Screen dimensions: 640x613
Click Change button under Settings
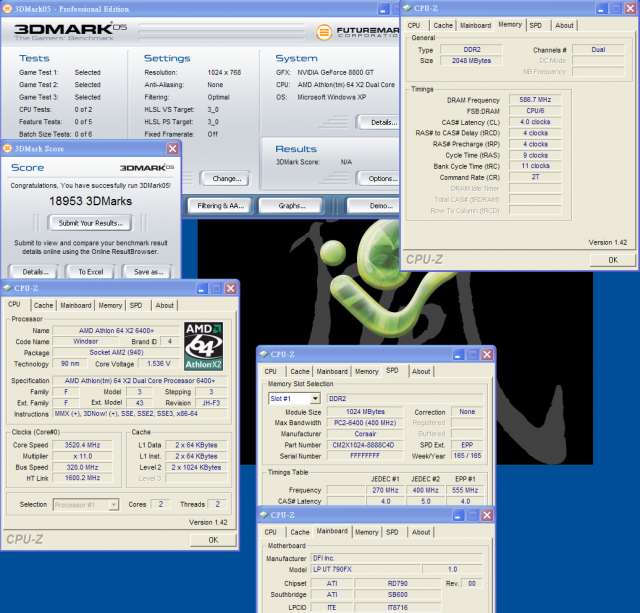pos(226,178)
